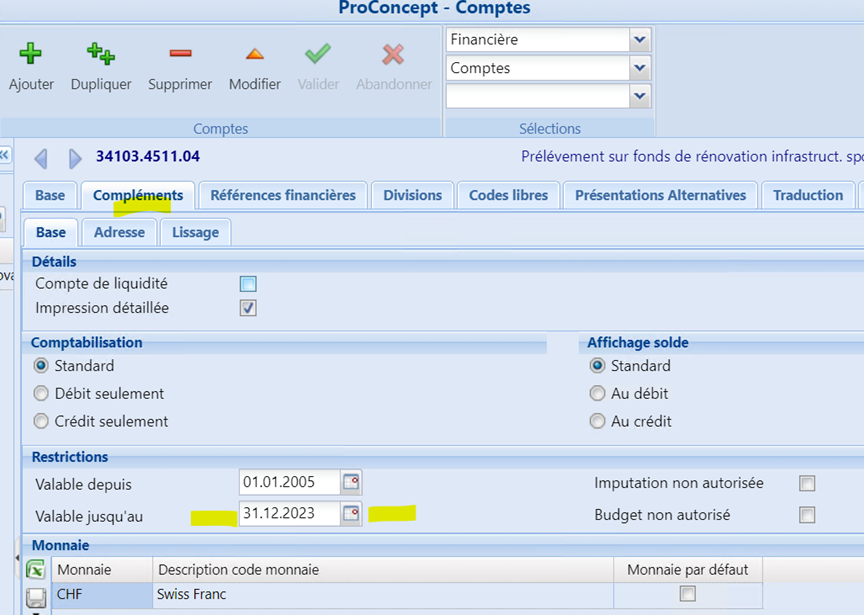
Task: Open calendar picker for Valable jusqu'au
Action: [x=352, y=514]
